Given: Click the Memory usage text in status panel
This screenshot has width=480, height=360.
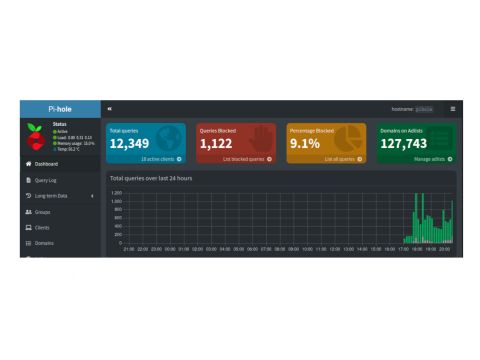Looking at the screenshot, I should click(76, 143).
